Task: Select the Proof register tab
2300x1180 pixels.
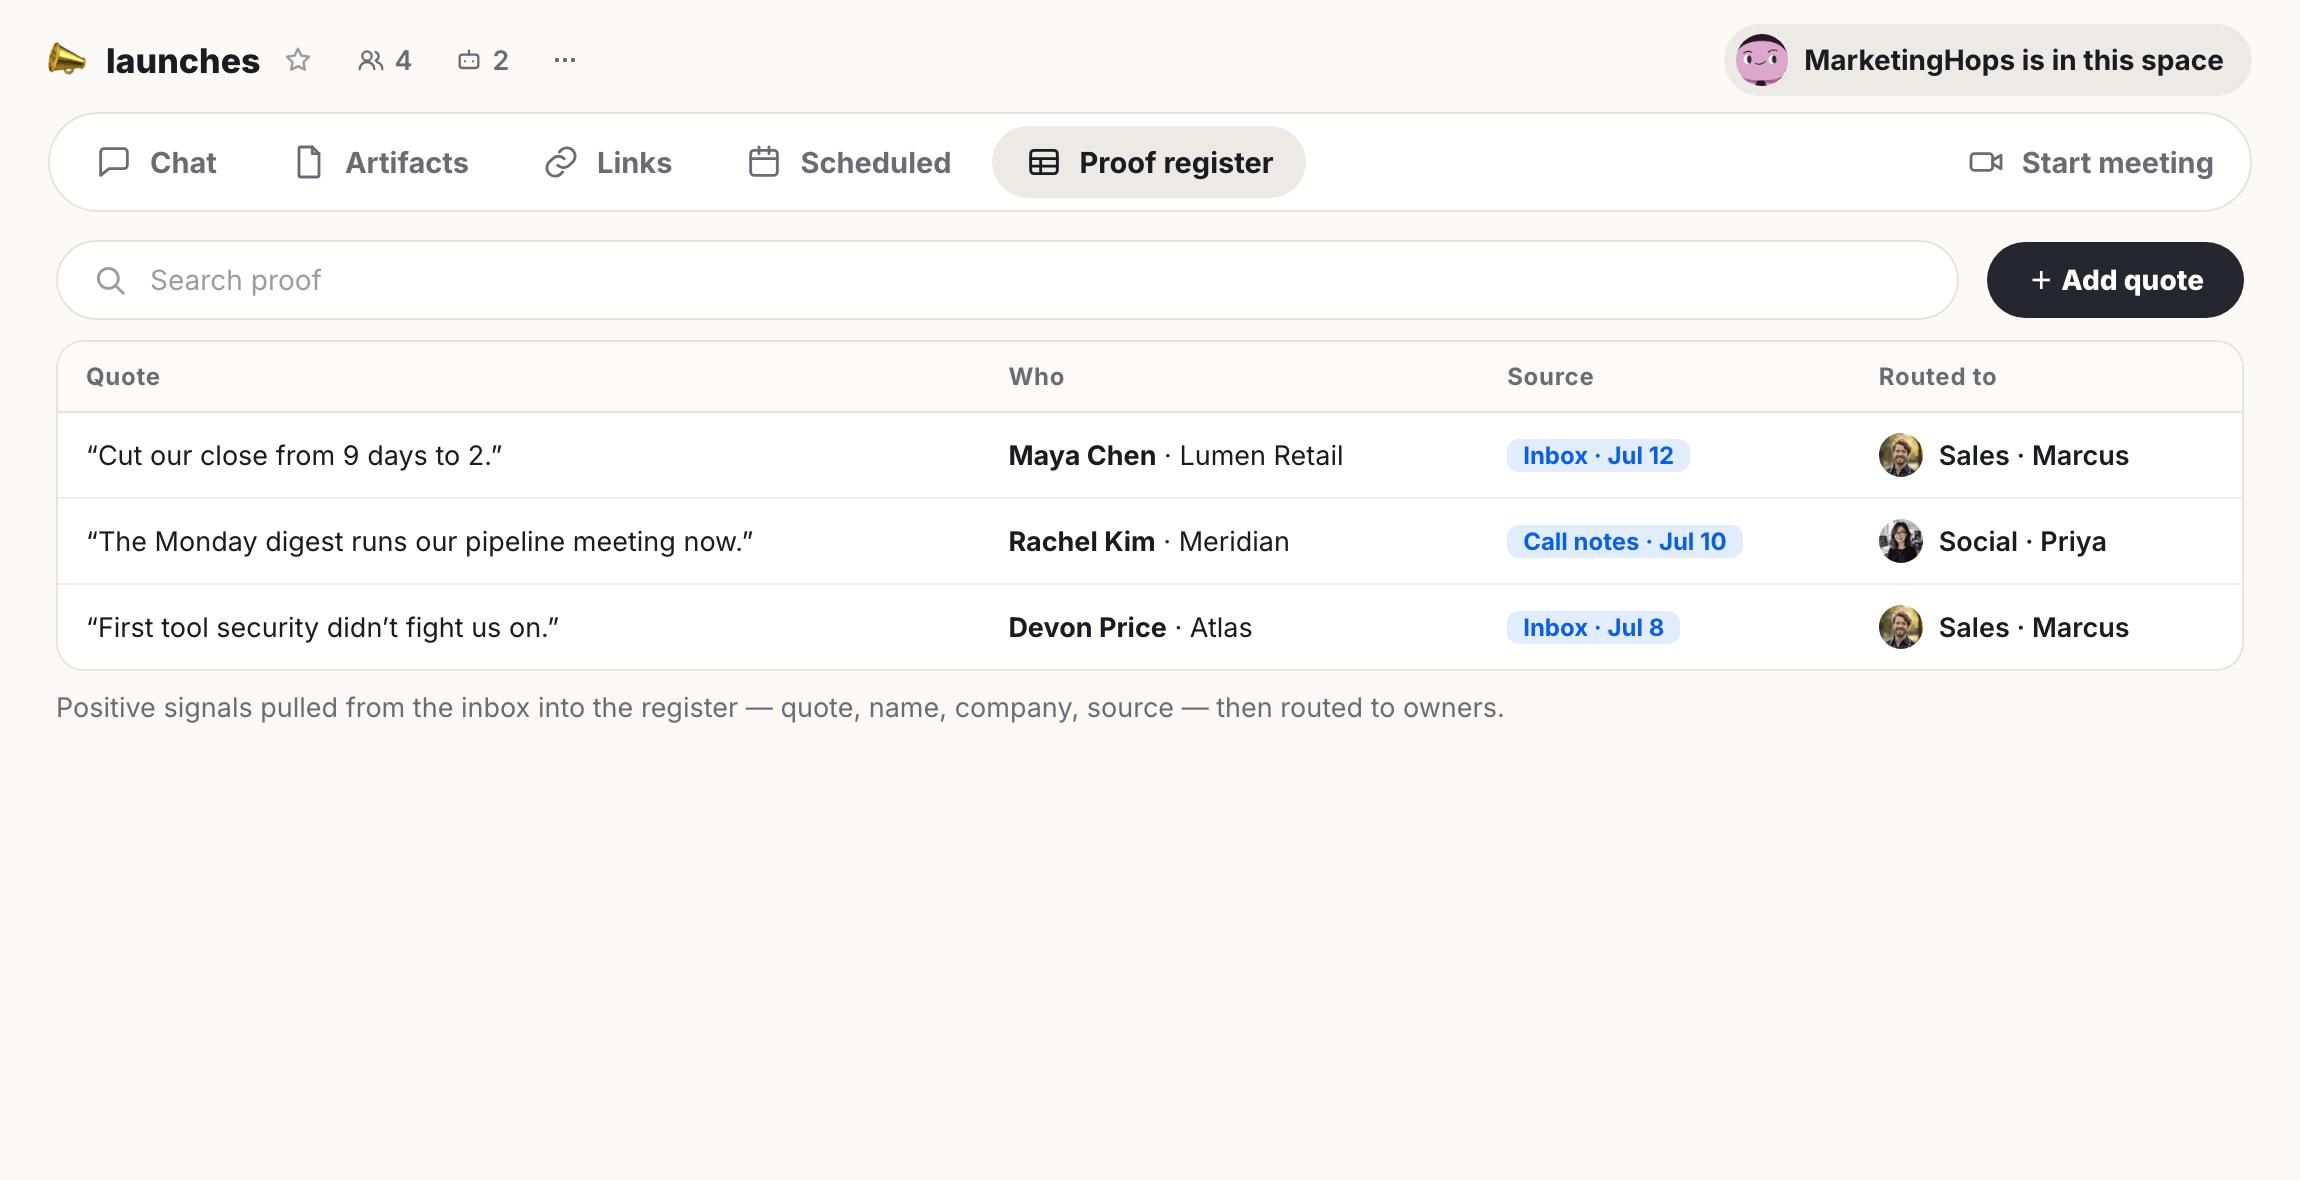Action: [1149, 162]
